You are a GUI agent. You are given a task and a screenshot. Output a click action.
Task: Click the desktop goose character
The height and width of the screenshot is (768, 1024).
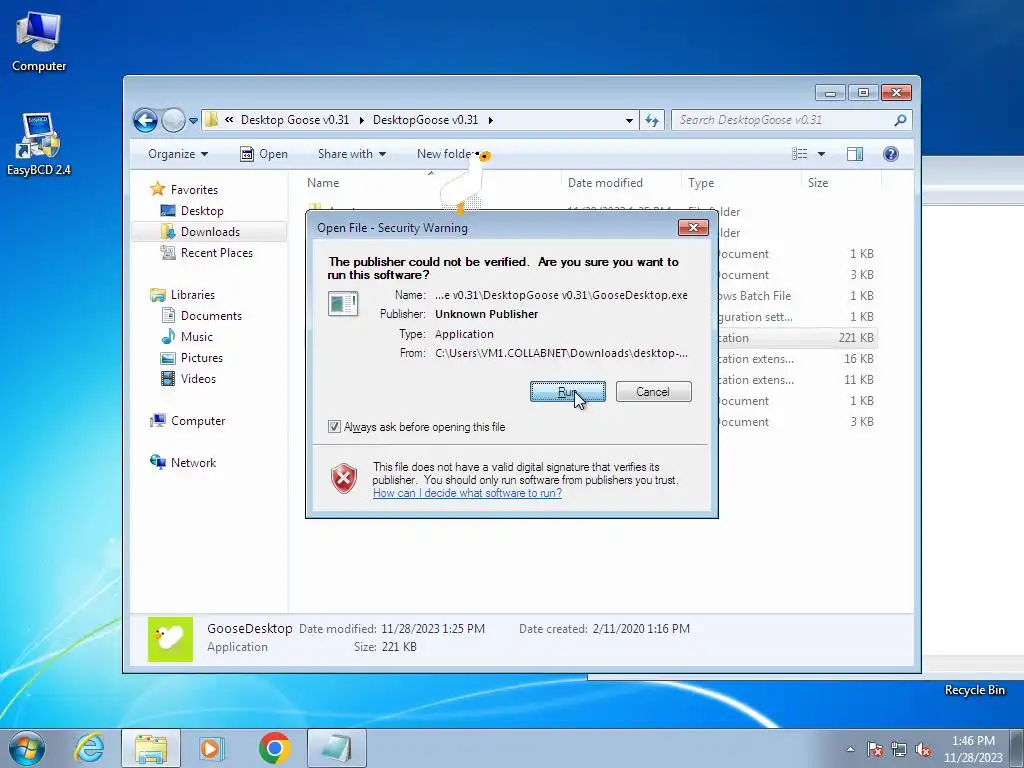point(464,183)
